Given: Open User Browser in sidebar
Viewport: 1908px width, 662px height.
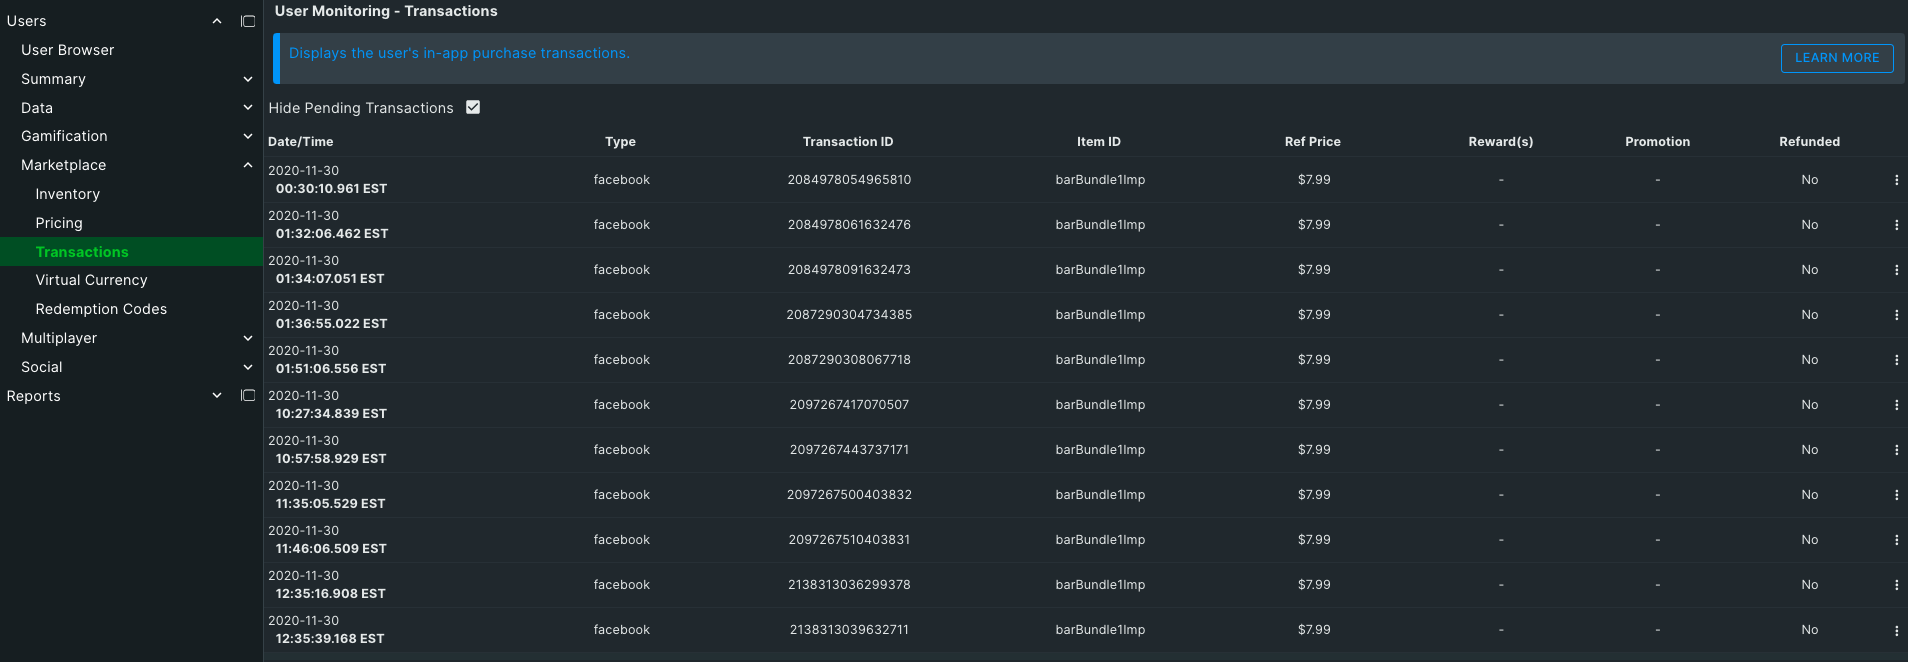Looking at the screenshot, I should (x=67, y=50).
